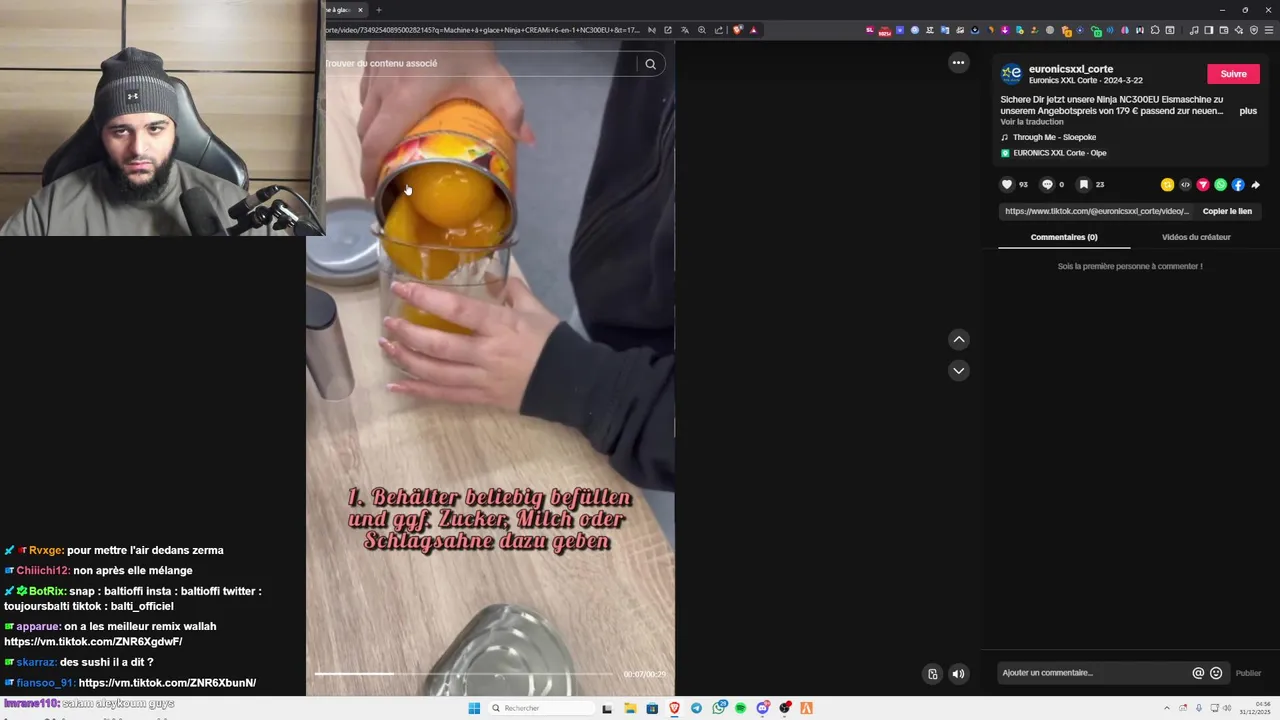Go to the next video with down chevron
This screenshot has height=720, width=1280.
958,370
